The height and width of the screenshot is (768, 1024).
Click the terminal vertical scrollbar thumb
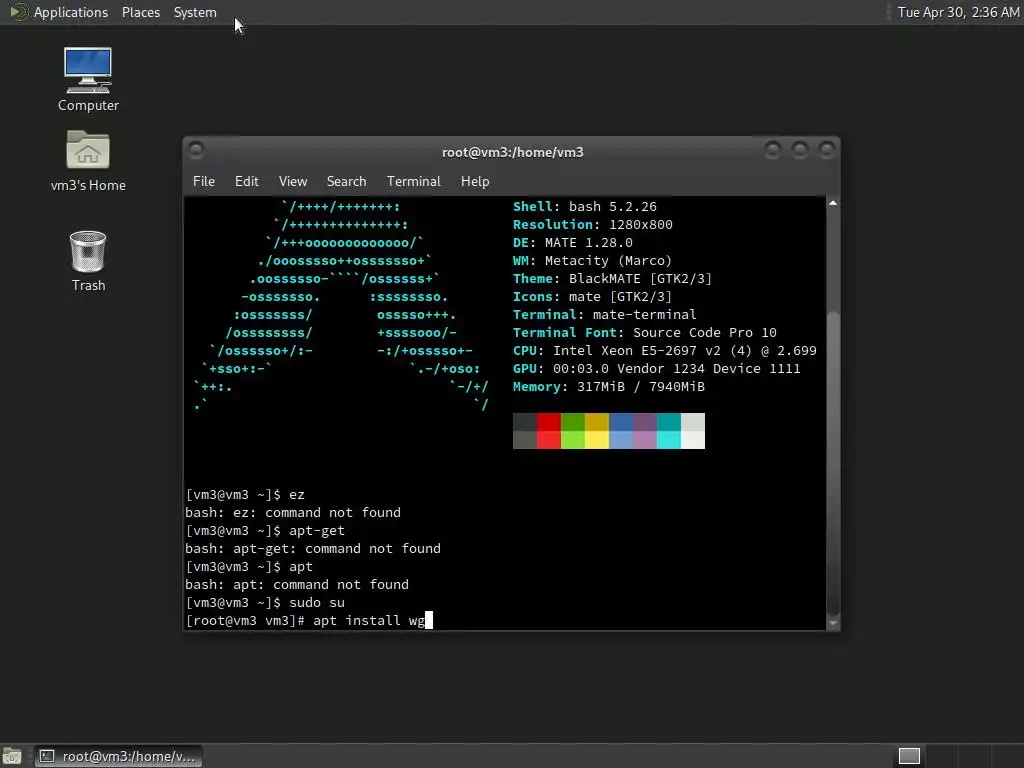tap(833, 463)
